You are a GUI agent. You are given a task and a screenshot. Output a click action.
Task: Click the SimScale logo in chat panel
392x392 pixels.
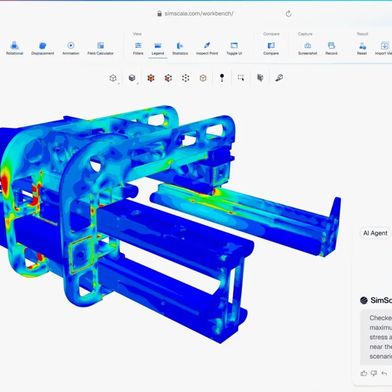[x=364, y=300]
